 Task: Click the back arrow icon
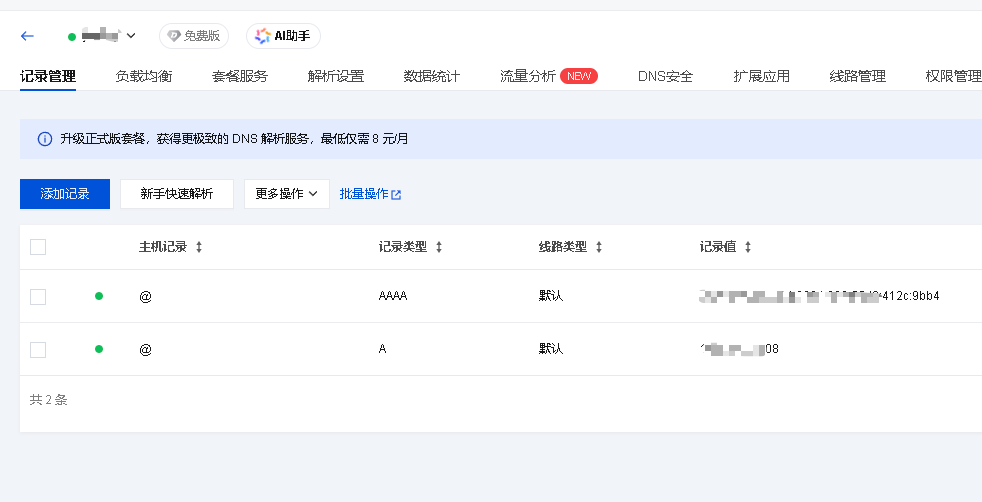(27, 36)
